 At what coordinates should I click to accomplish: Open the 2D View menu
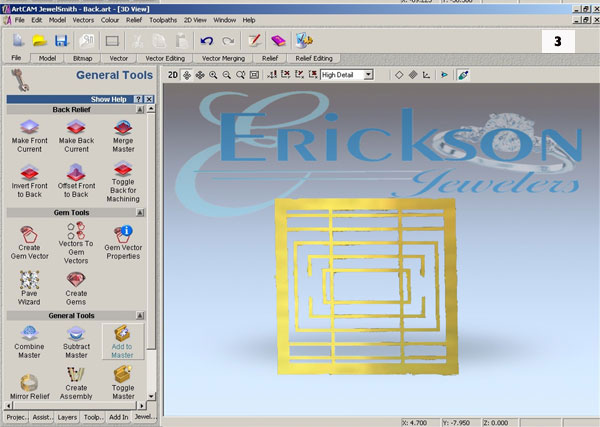[195, 20]
